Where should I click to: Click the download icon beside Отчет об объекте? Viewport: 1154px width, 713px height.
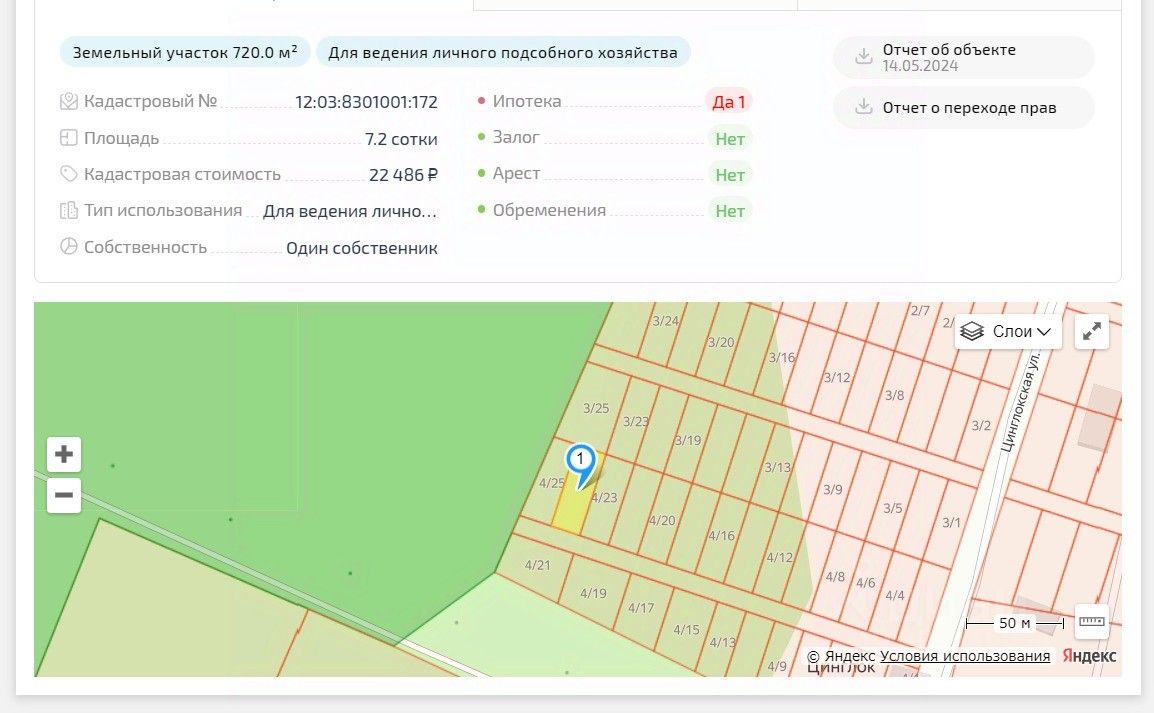point(864,57)
